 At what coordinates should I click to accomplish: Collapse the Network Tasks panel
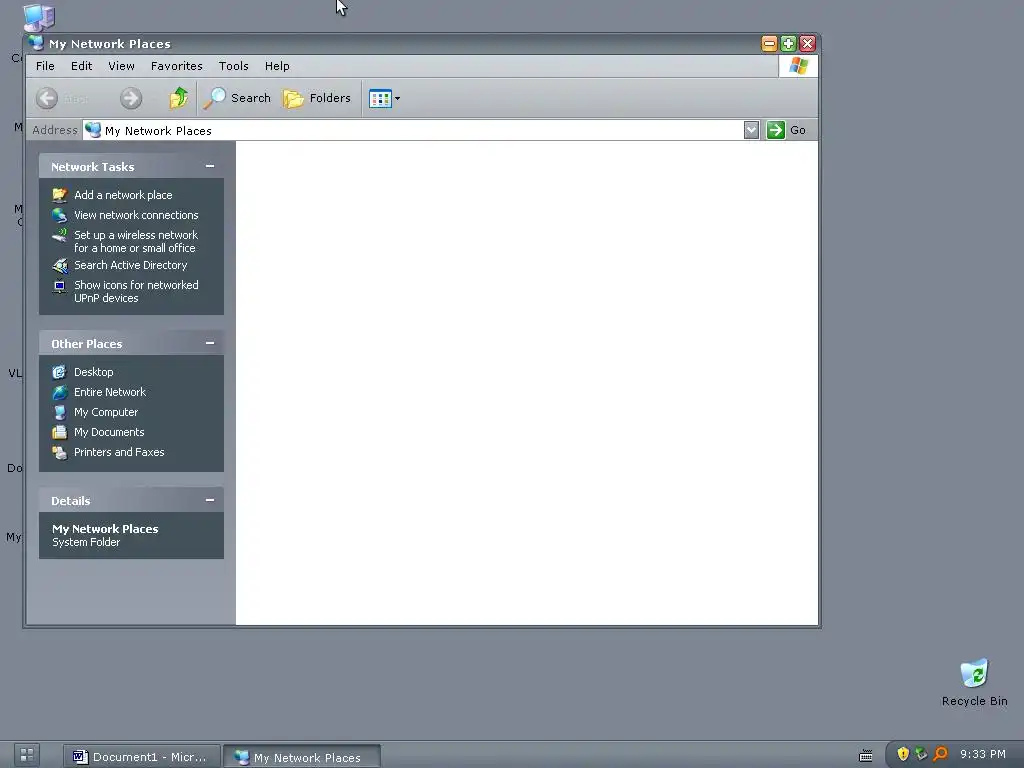click(210, 167)
